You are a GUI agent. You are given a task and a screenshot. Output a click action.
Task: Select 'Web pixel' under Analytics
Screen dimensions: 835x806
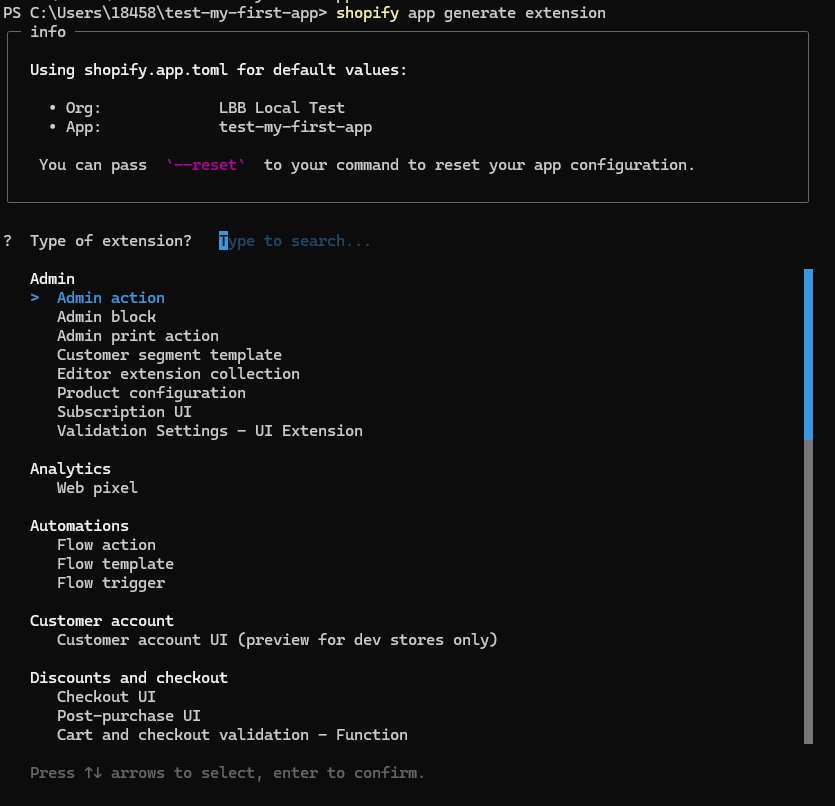pyautogui.click(x=97, y=488)
